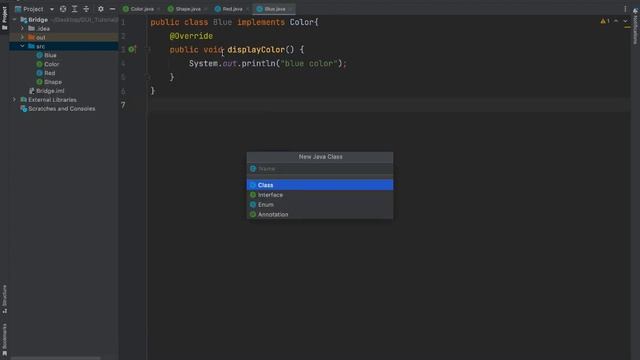Screen dimensions: 640x360
Task: Select the Bridge project root in the tree
Action: point(38,20)
